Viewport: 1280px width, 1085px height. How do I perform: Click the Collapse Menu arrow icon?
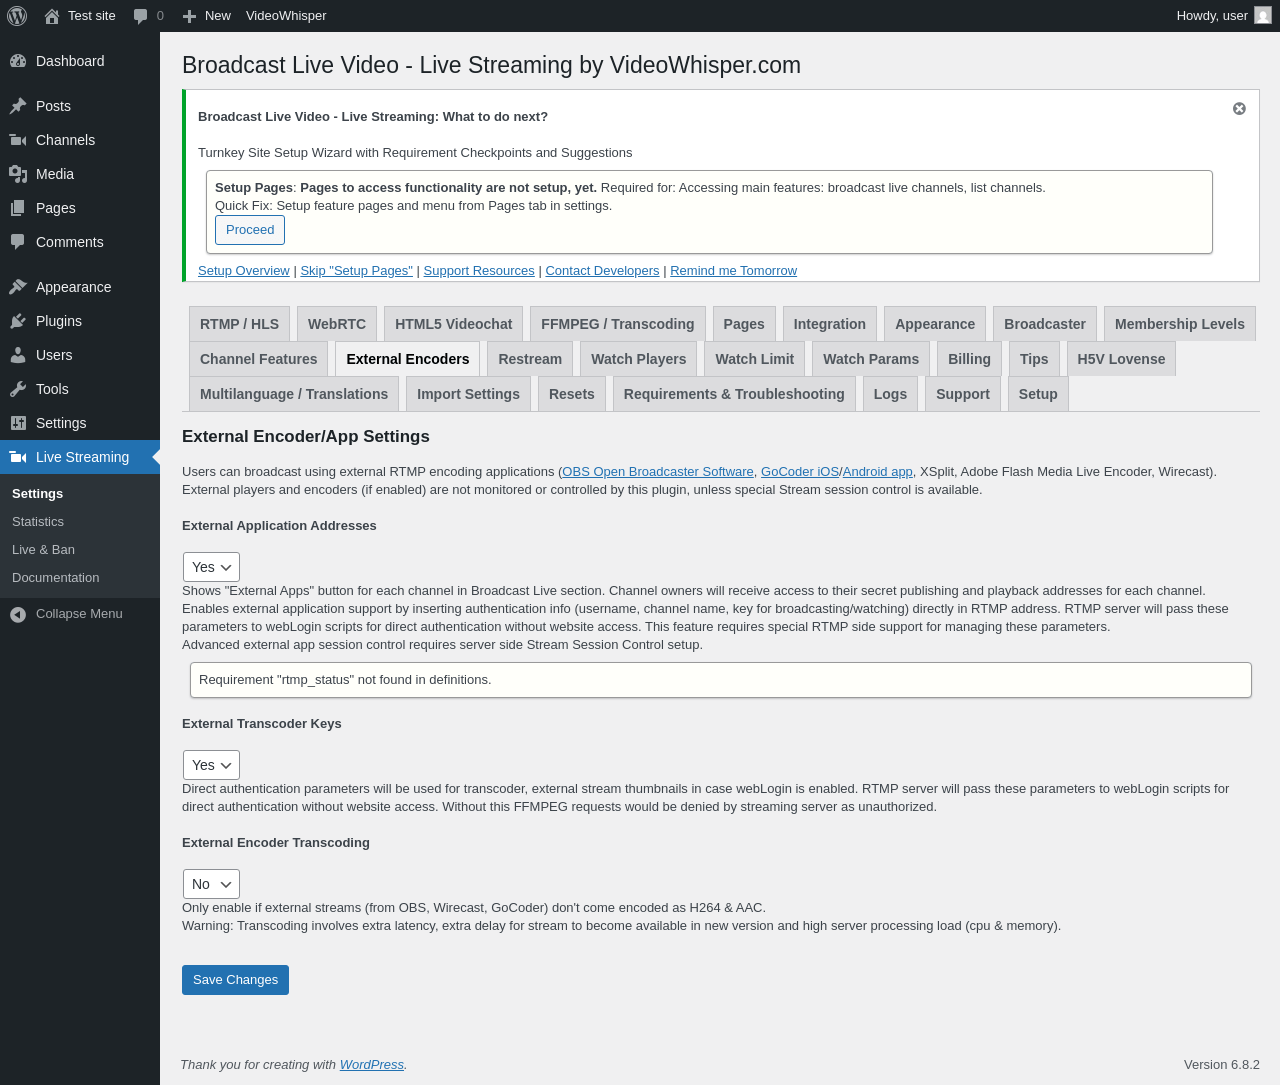coord(18,614)
